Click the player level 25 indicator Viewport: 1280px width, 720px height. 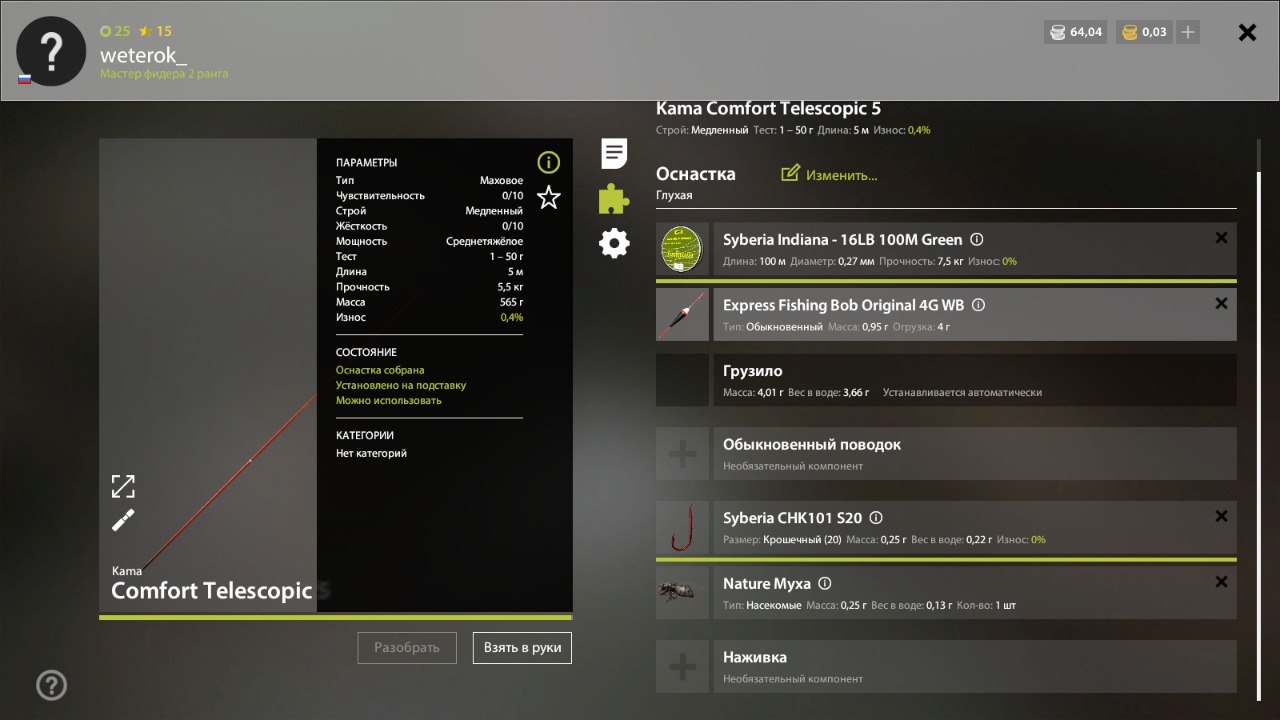pos(115,31)
